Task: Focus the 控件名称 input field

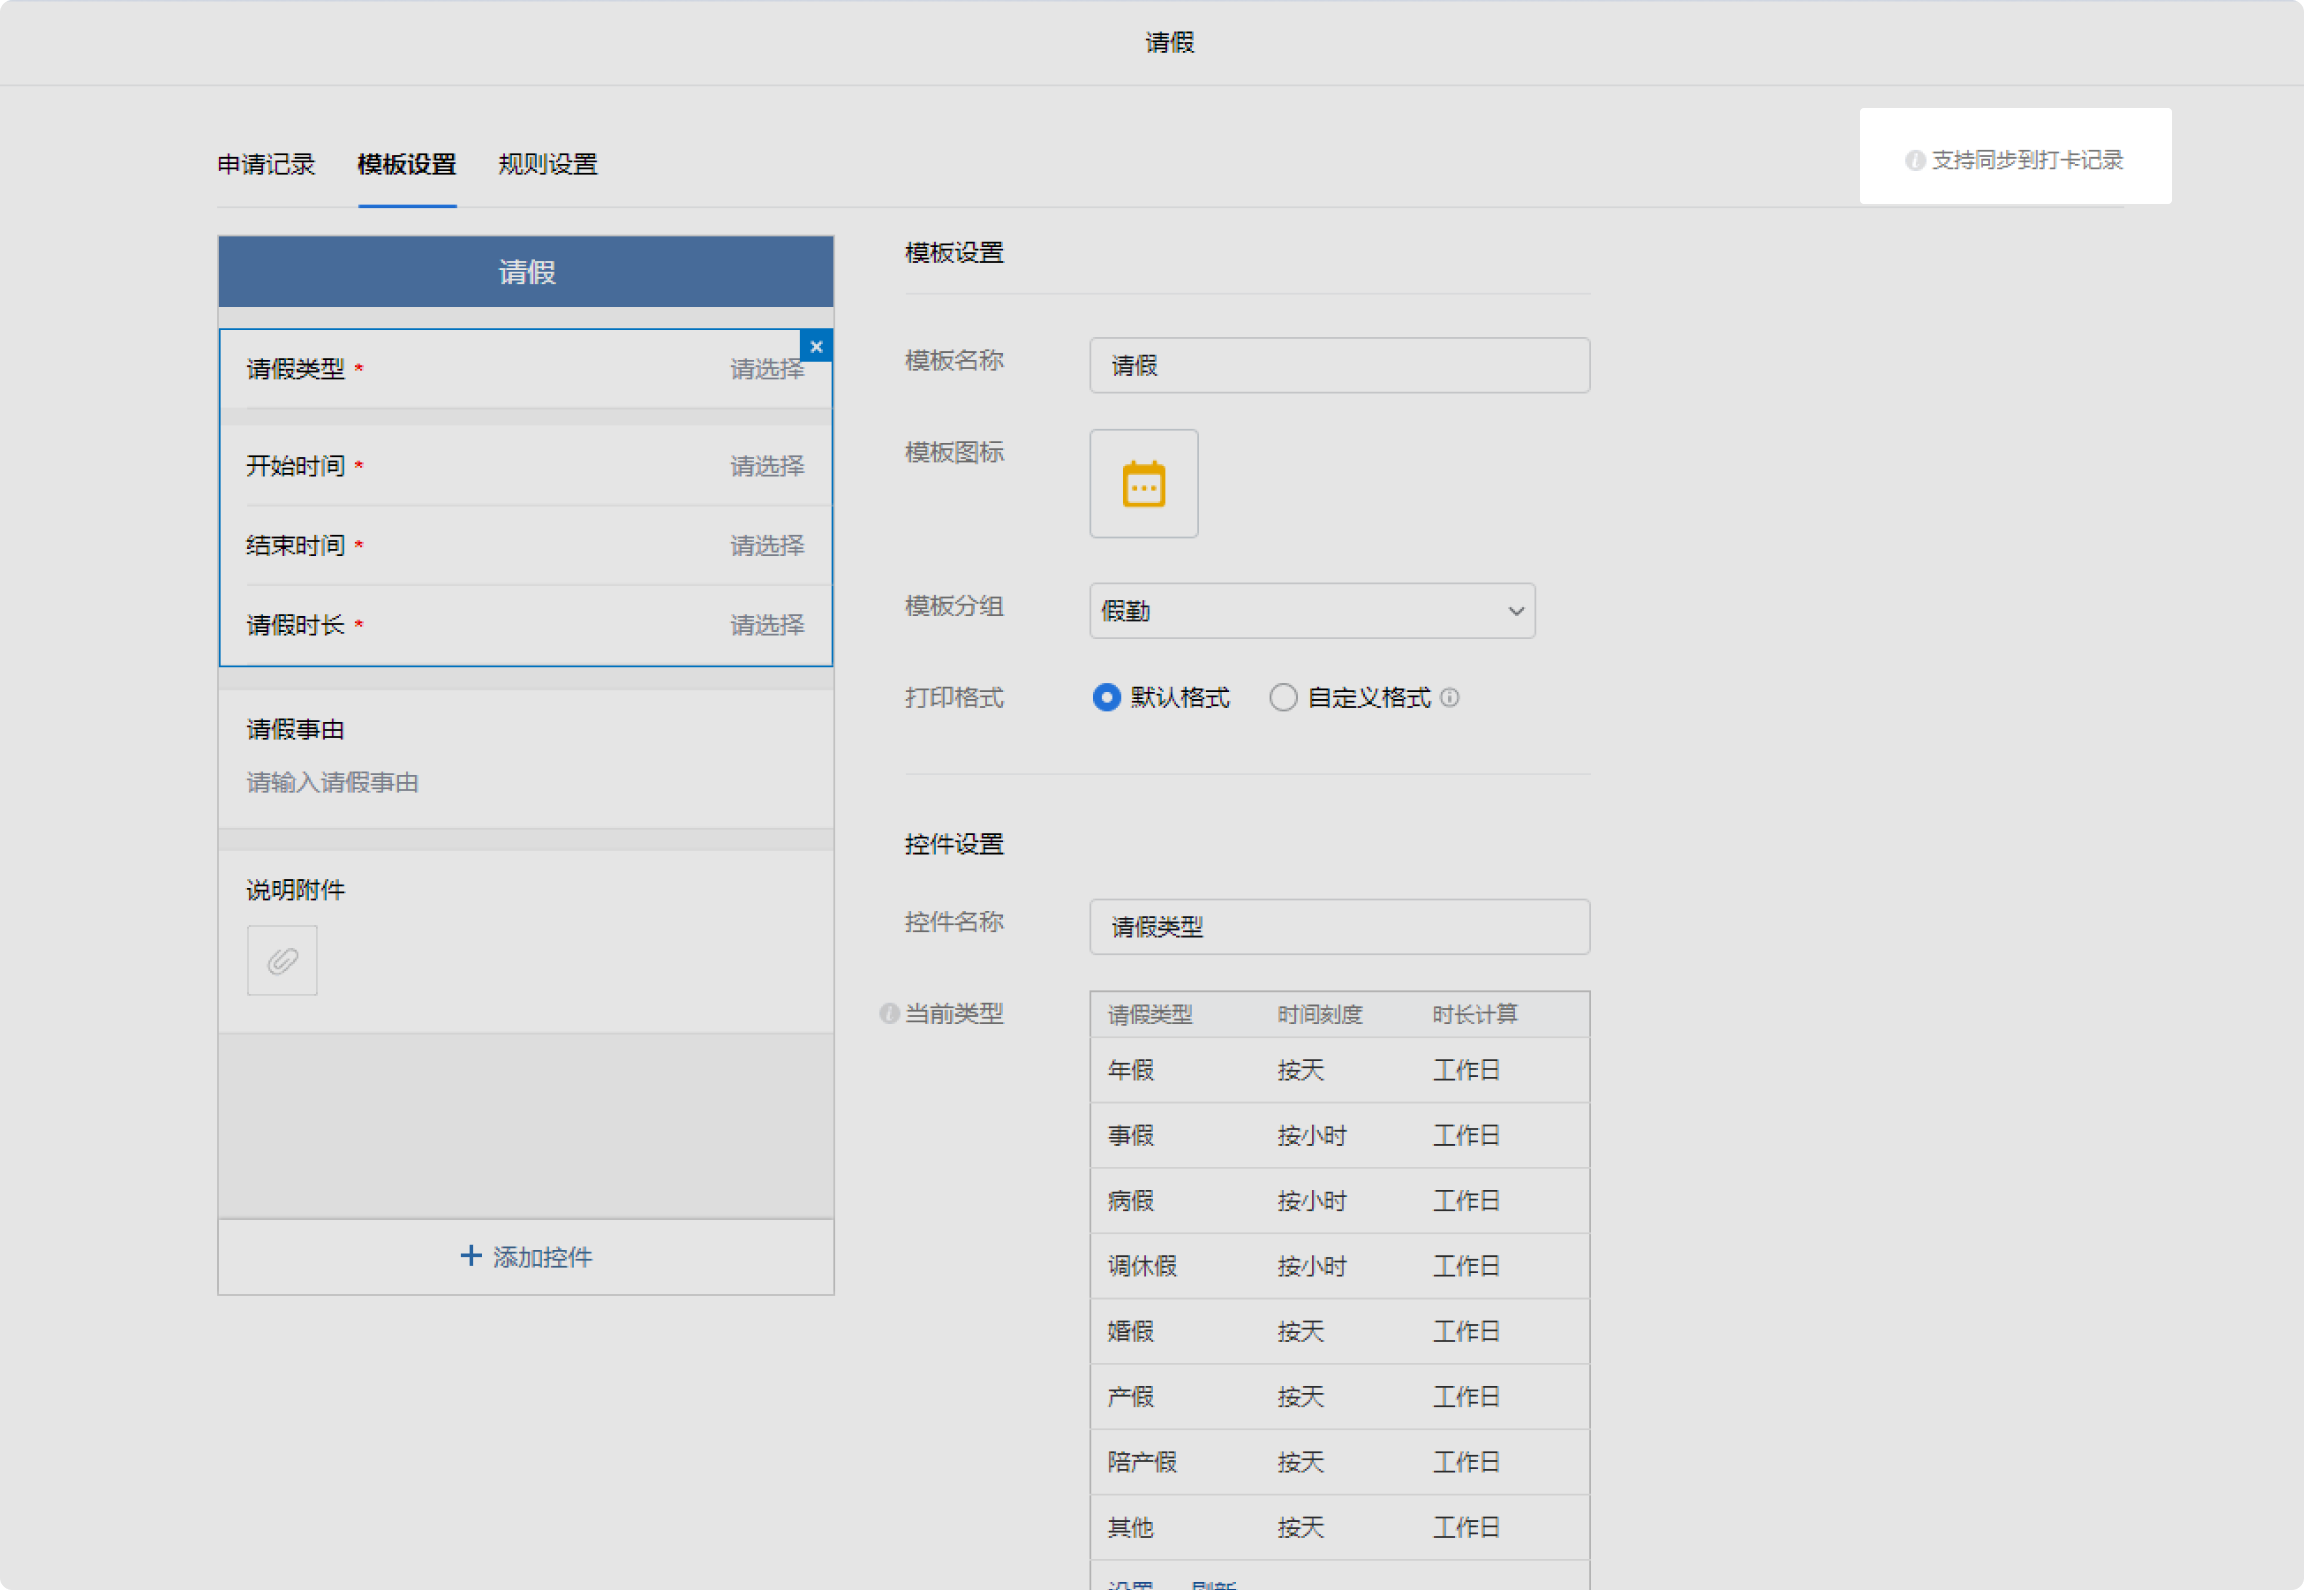Action: 1339,927
